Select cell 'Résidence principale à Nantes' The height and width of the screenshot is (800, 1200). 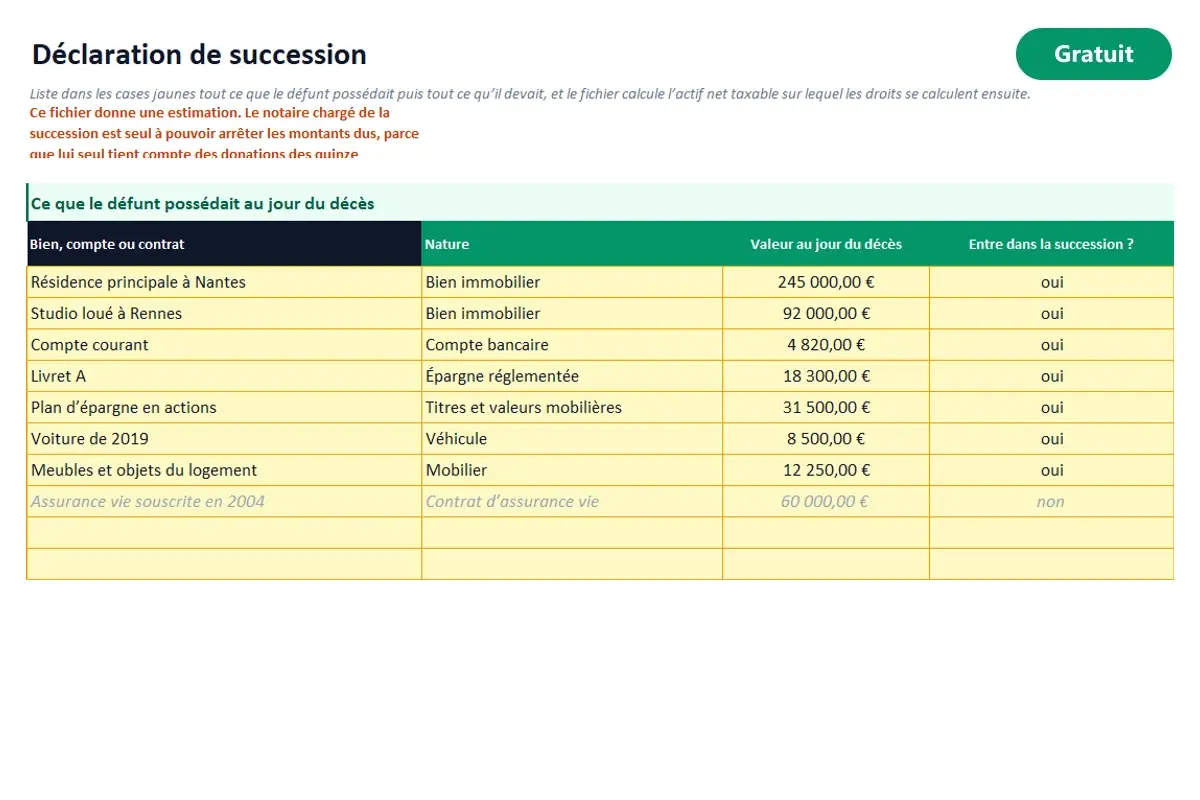click(x=224, y=282)
